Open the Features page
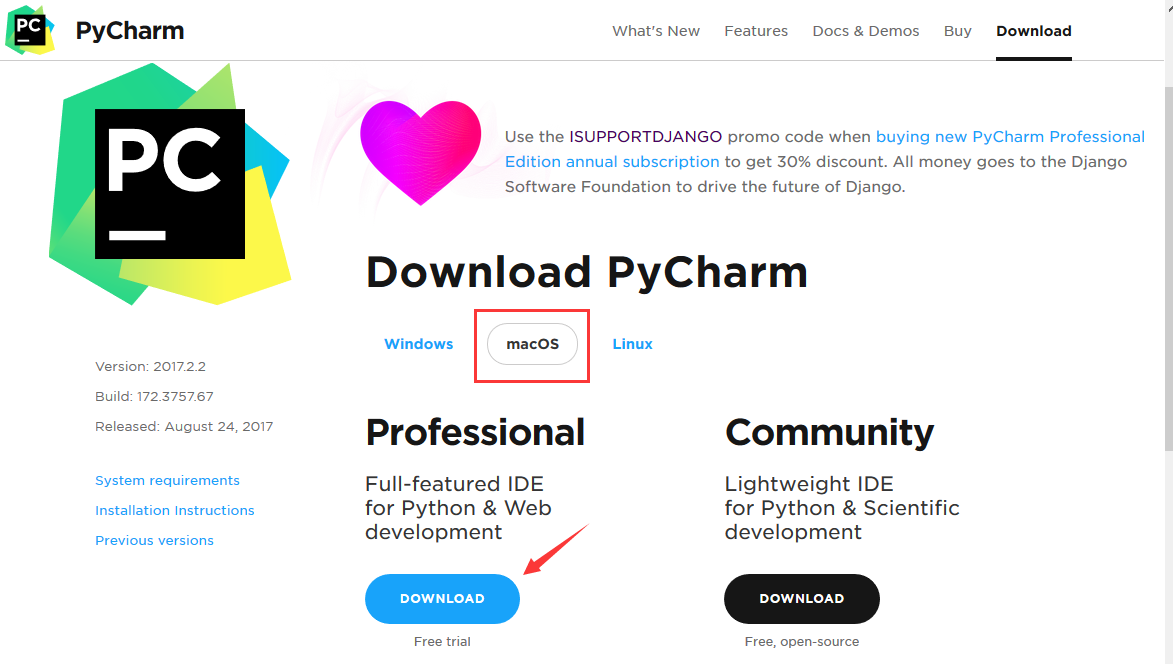 click(x=756, y=31)
